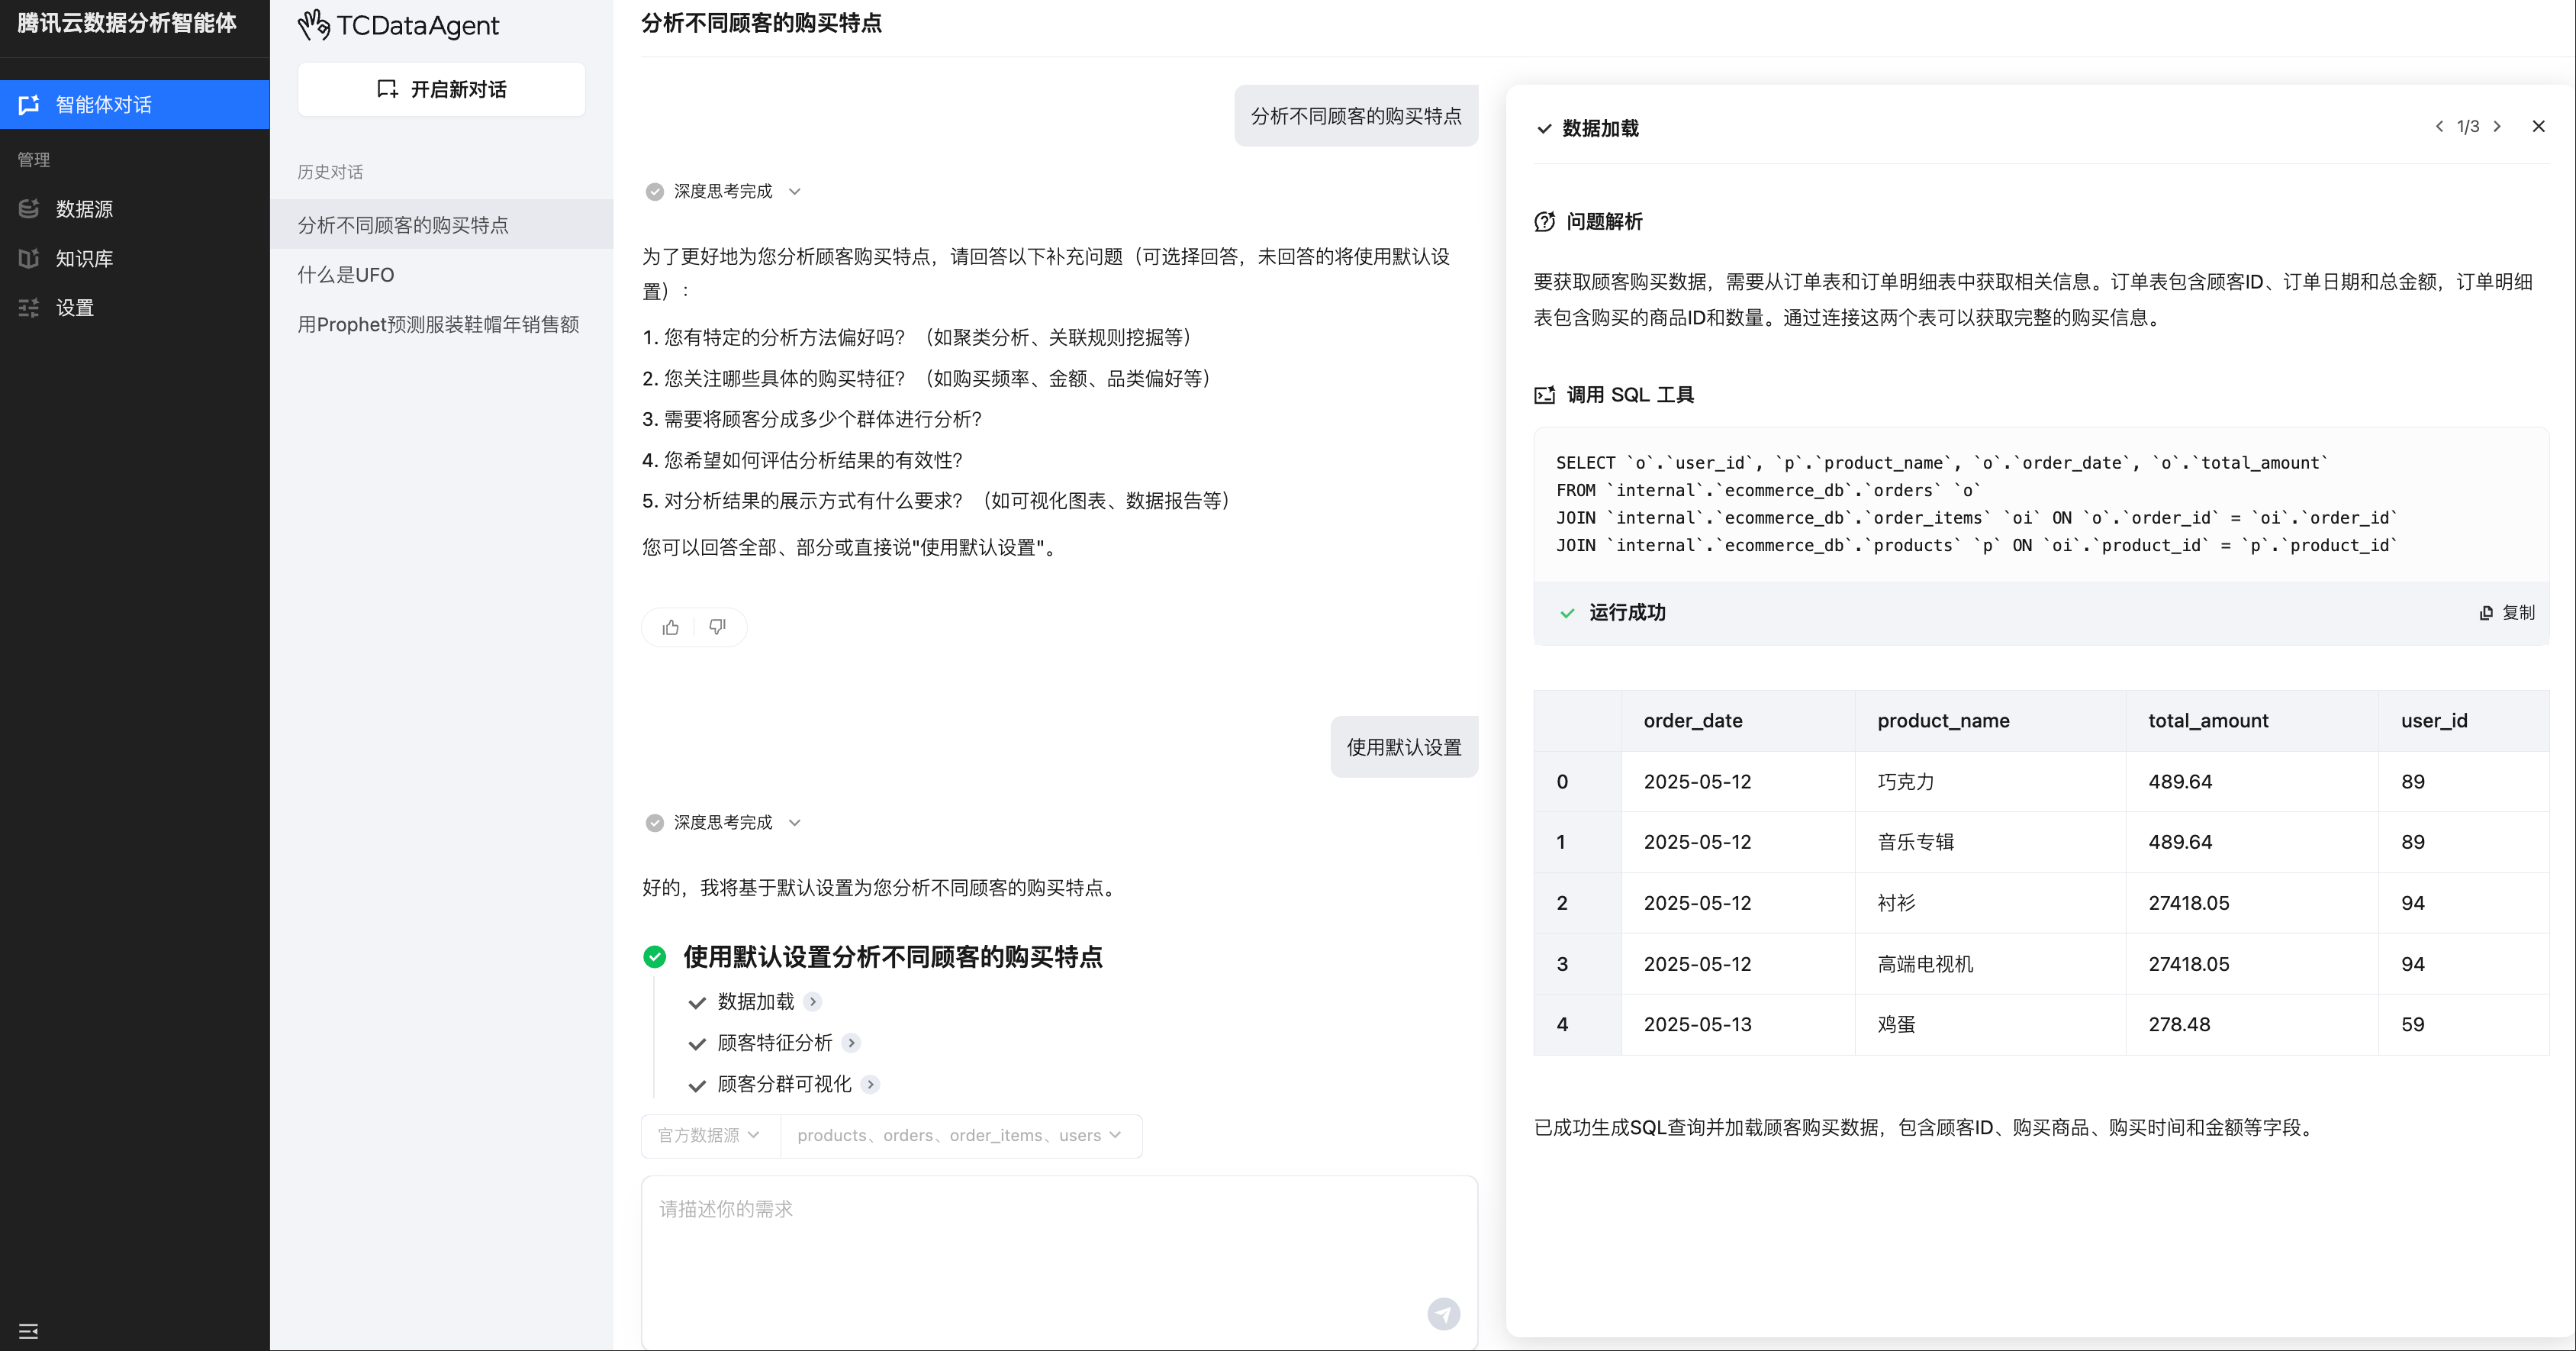Click the 数据加载 header checkmark icon
This screenshot has width=2576, height=1351.
(1544, 128)
